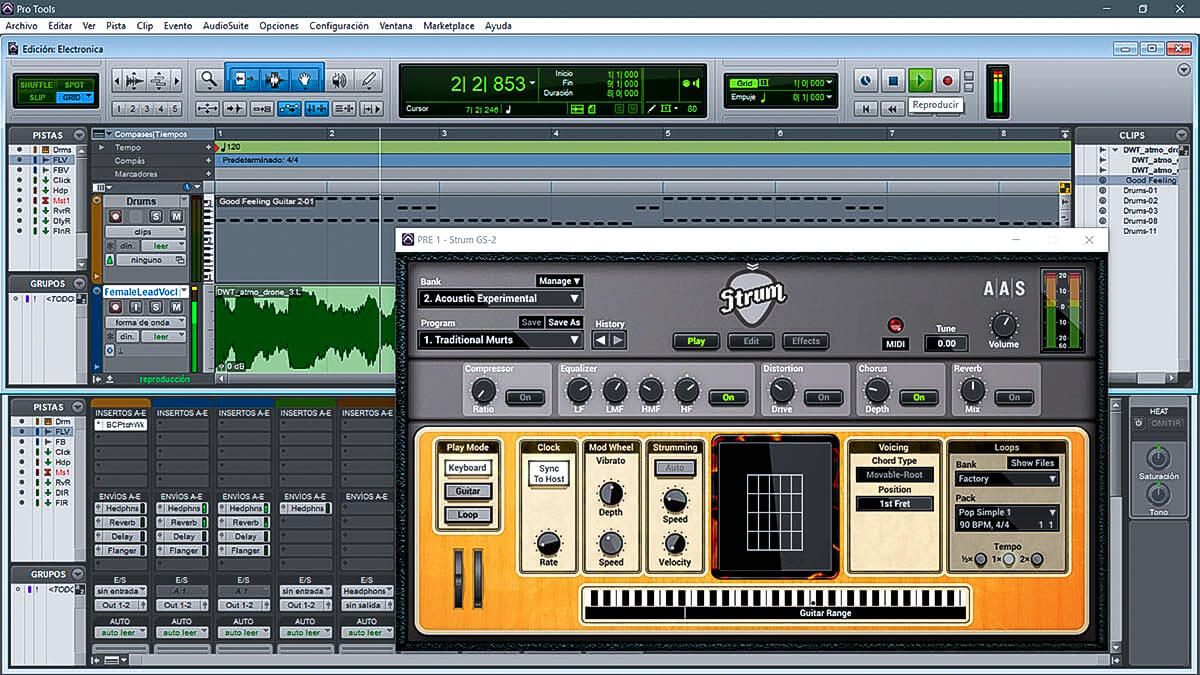1200x675 pixels.
Task: Select the Pencil tool
Action: click(369, 80)
